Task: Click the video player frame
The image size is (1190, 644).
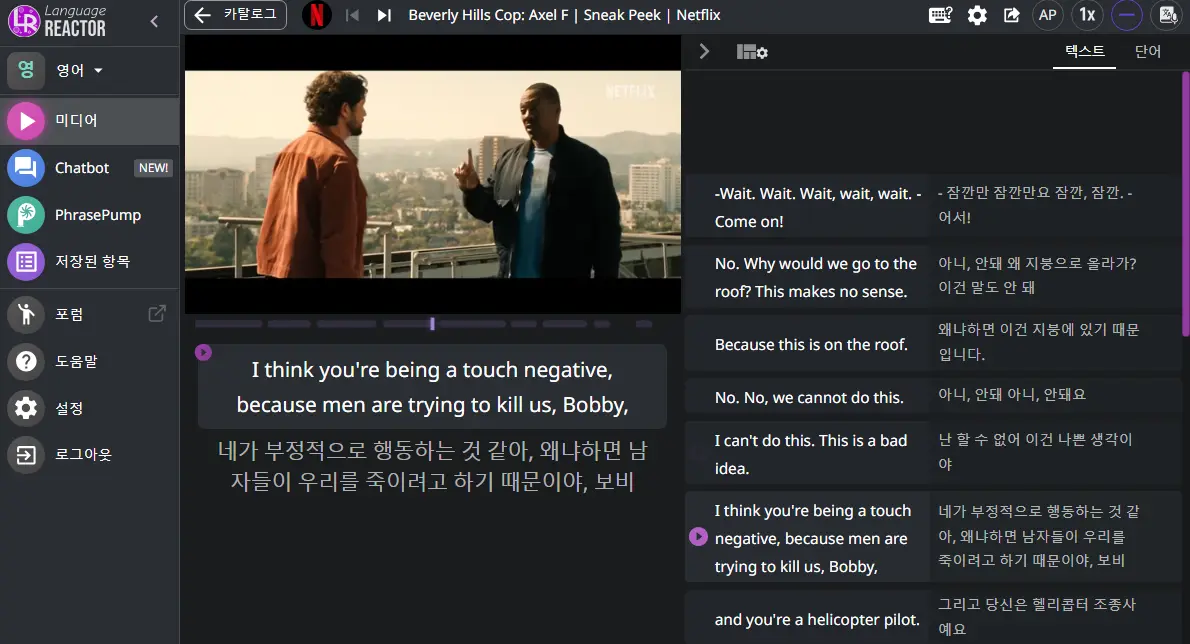Action: tap(433, 174)
